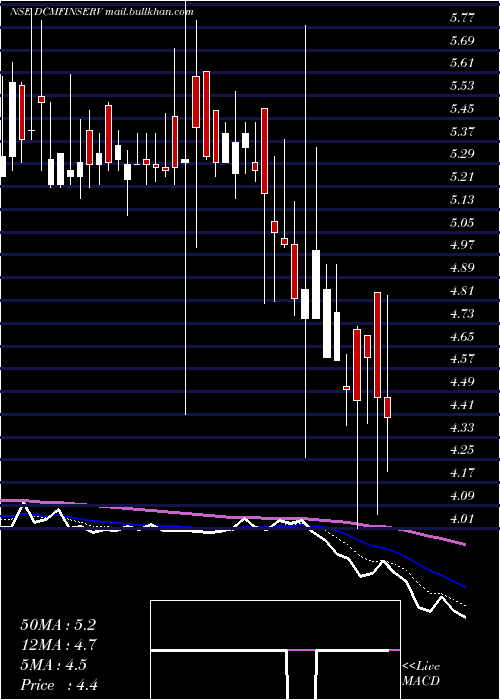Click the 5.05 price axis label
This screenshot has width=500, height=700.
coord(462,222)
